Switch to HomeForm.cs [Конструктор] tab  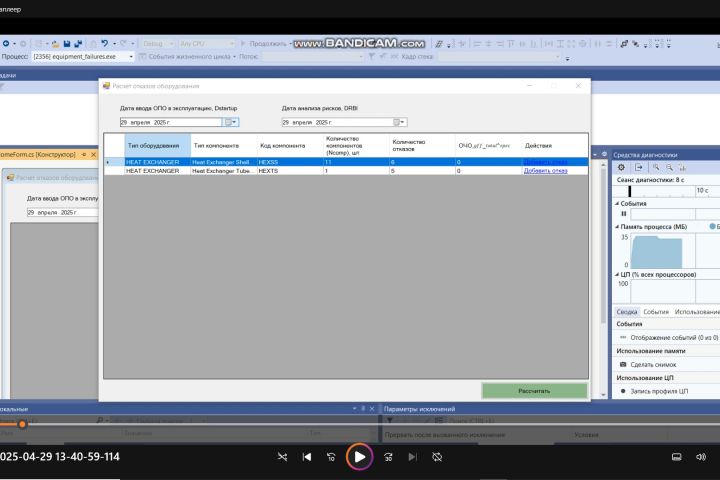[38, 155]
